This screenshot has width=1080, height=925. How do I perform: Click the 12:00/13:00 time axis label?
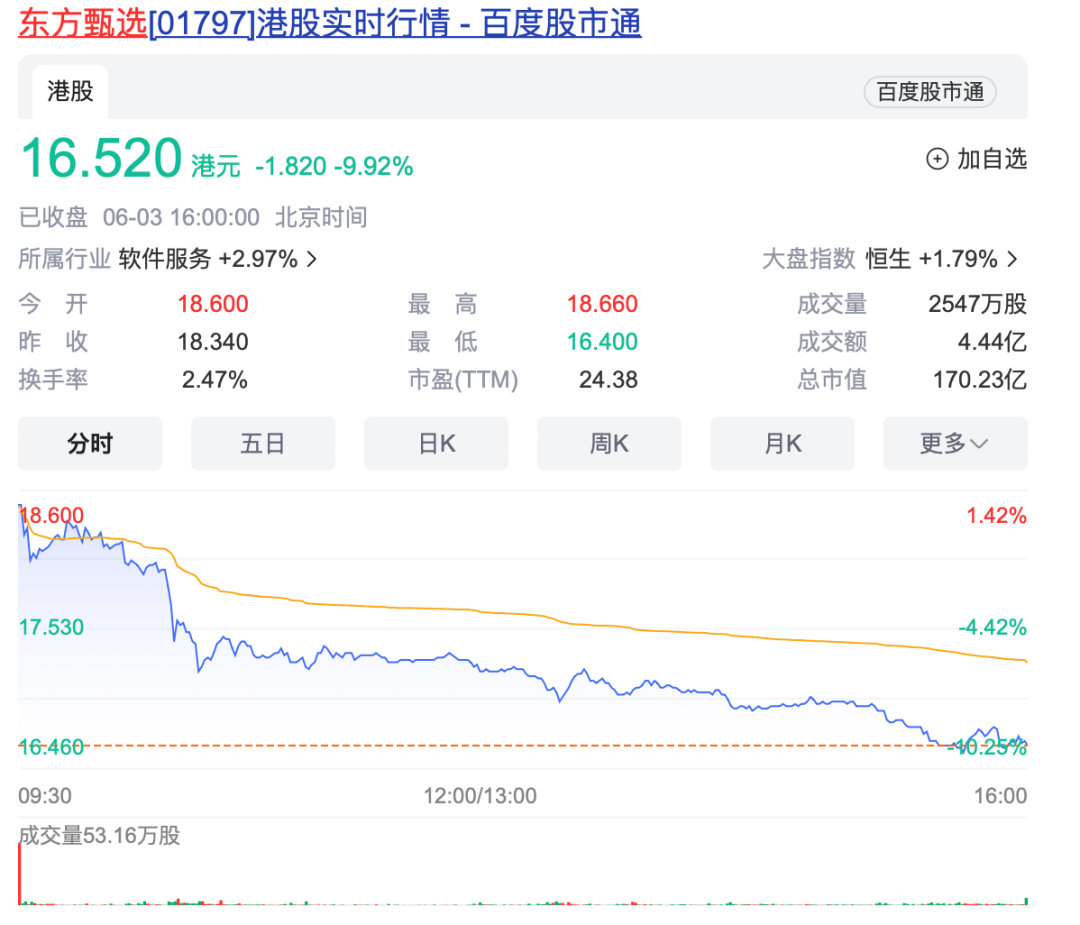coord(480,796)
